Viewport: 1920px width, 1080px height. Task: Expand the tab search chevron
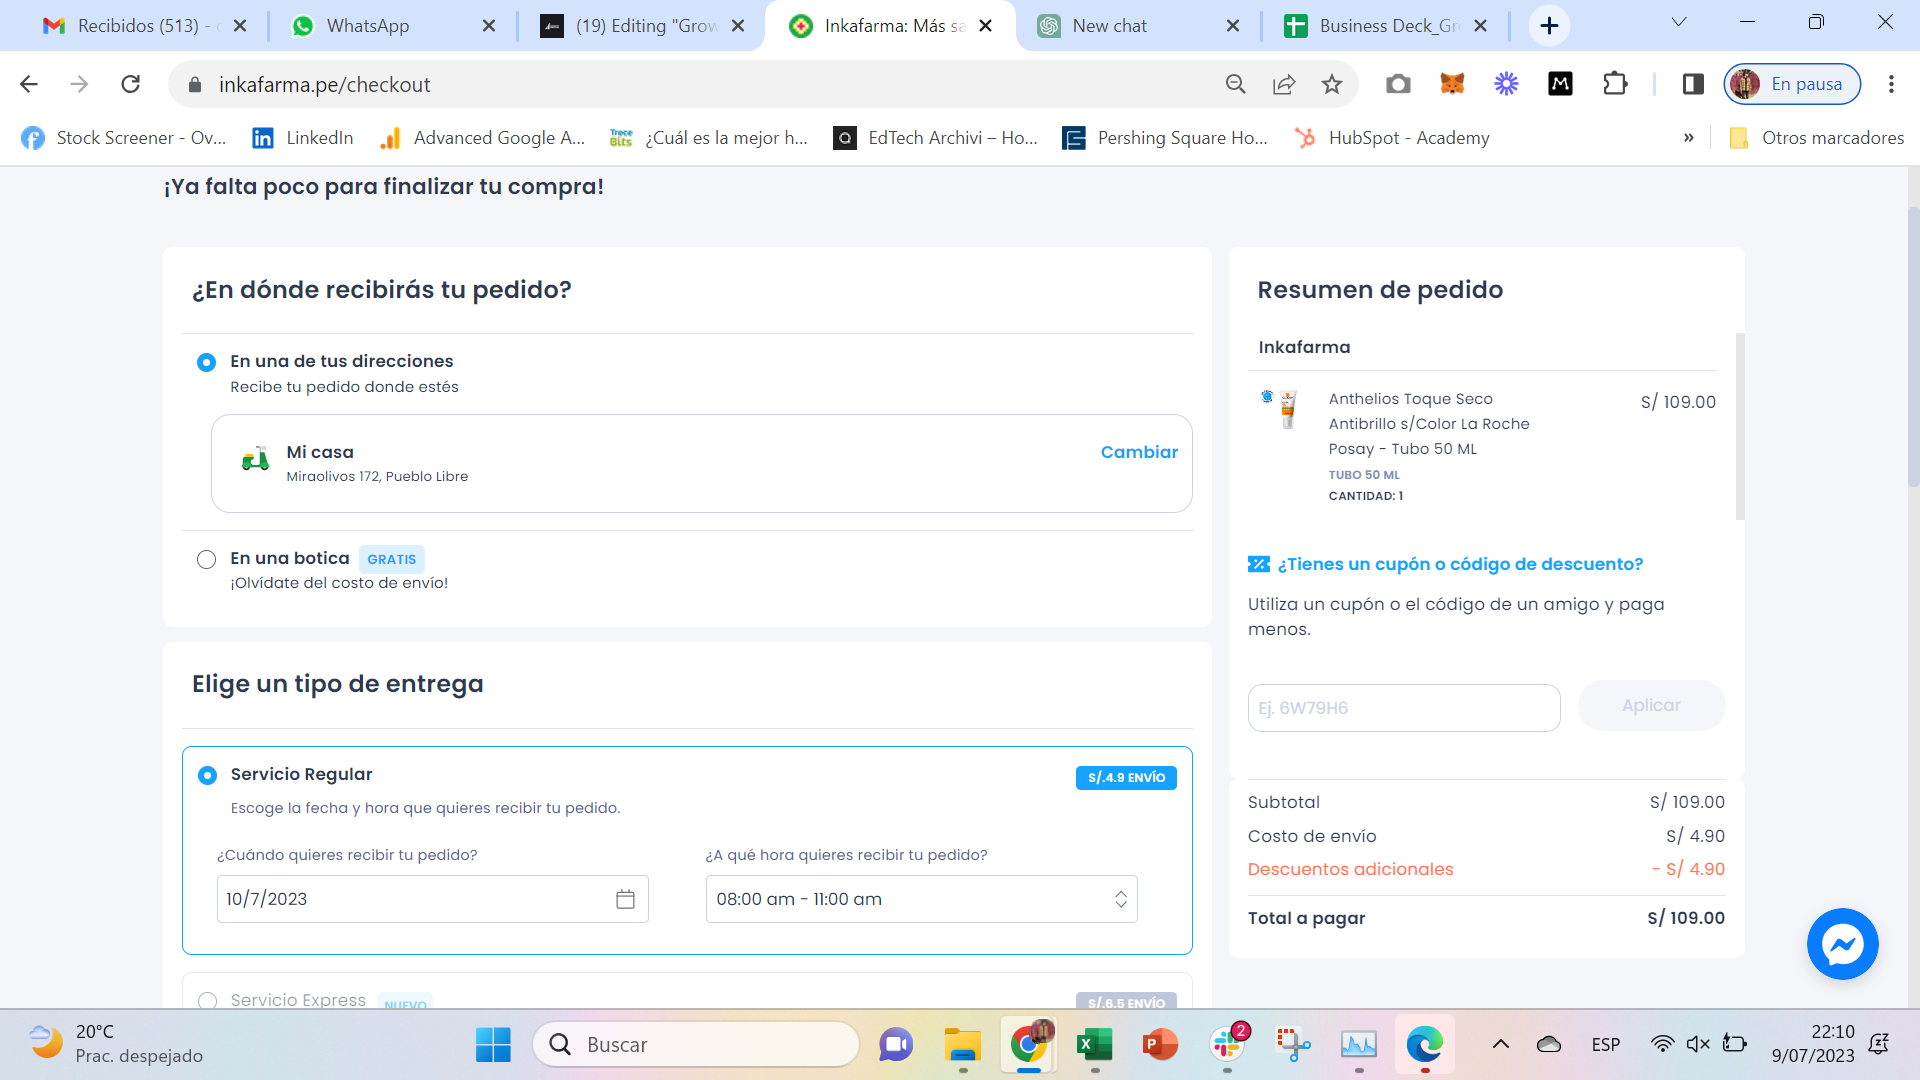coord(1679,22)
